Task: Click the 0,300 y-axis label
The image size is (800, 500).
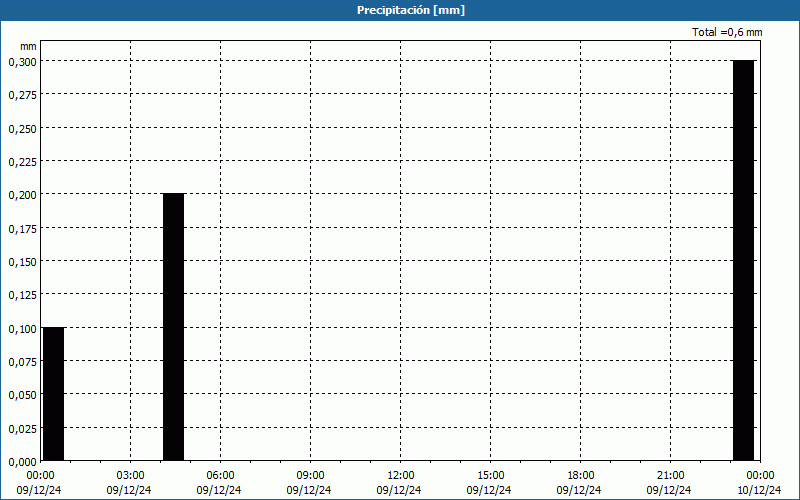Action: coord(22,62)
